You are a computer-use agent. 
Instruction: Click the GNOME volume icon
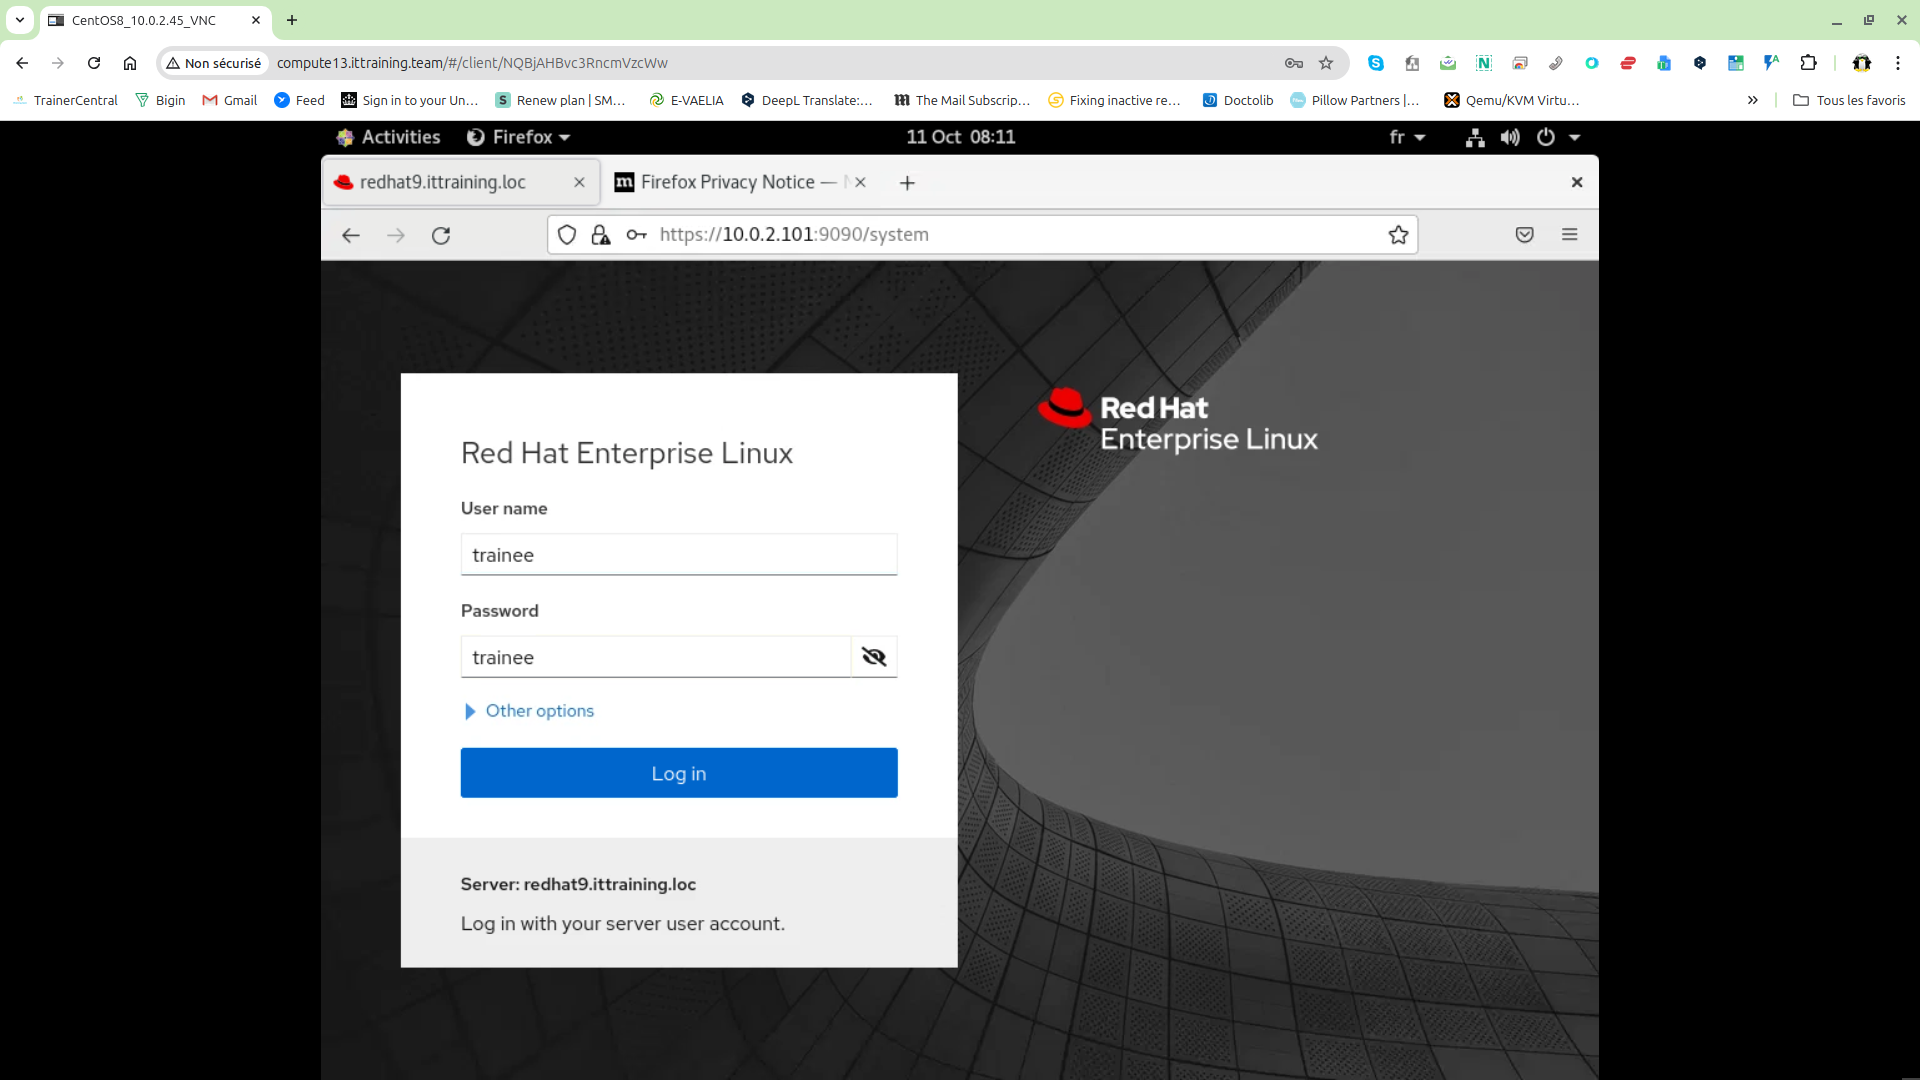tap(1510, 138)
